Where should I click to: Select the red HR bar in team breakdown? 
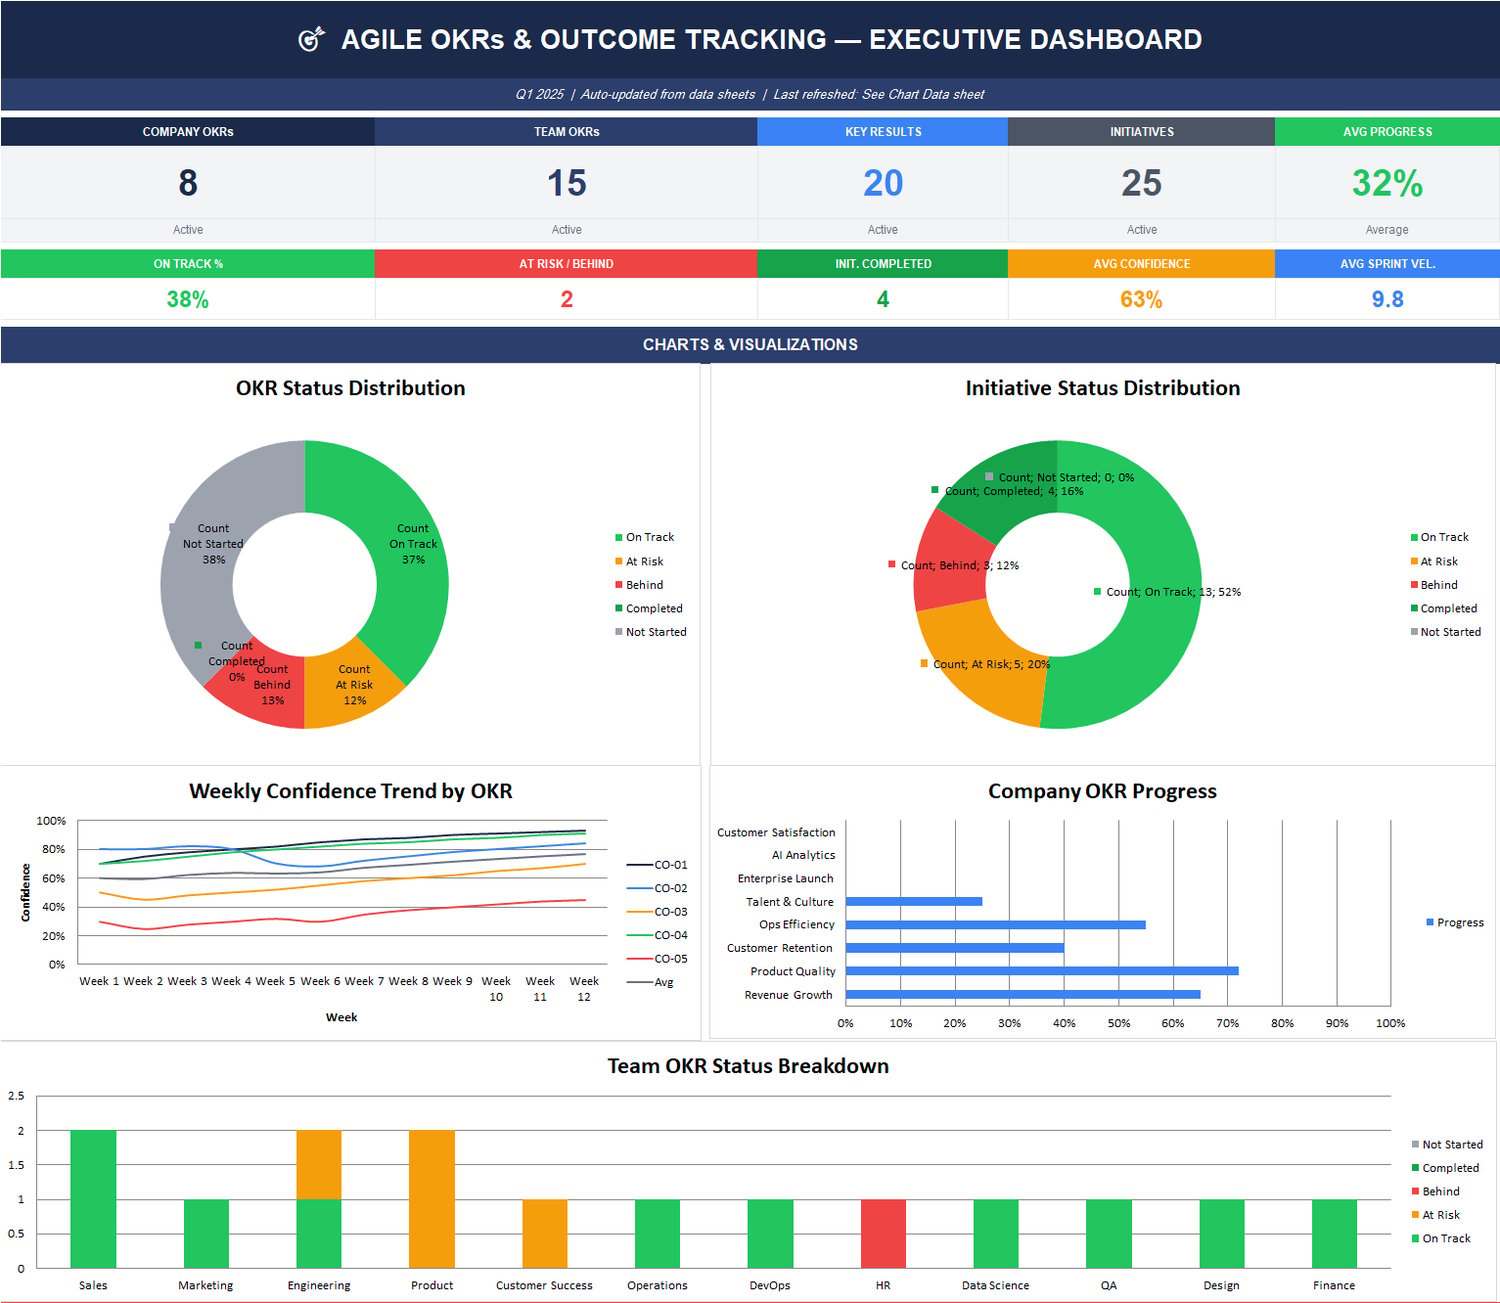(883, 1233)
